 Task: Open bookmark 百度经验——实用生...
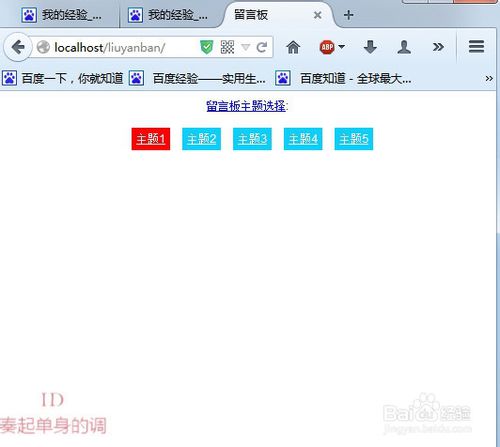tap(198, 79)
